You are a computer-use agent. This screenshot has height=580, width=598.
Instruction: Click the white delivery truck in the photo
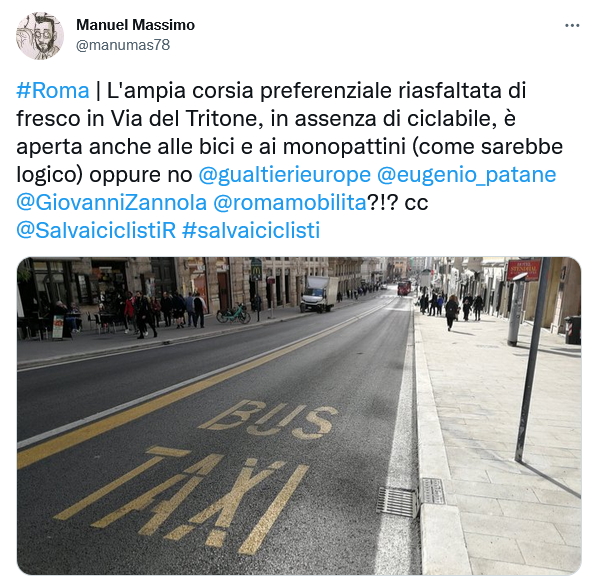tap(319, 294)
